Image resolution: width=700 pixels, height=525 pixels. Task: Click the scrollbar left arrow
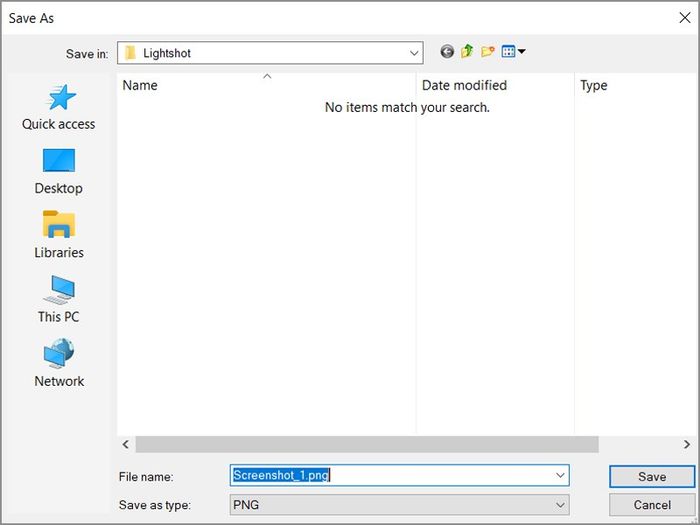(126, 444)
